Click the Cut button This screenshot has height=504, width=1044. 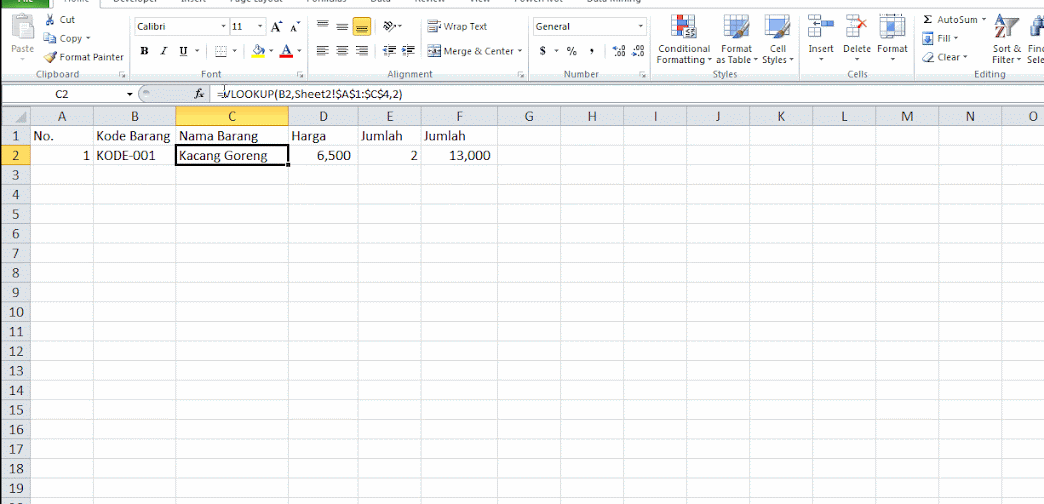[x=60, y=20]
